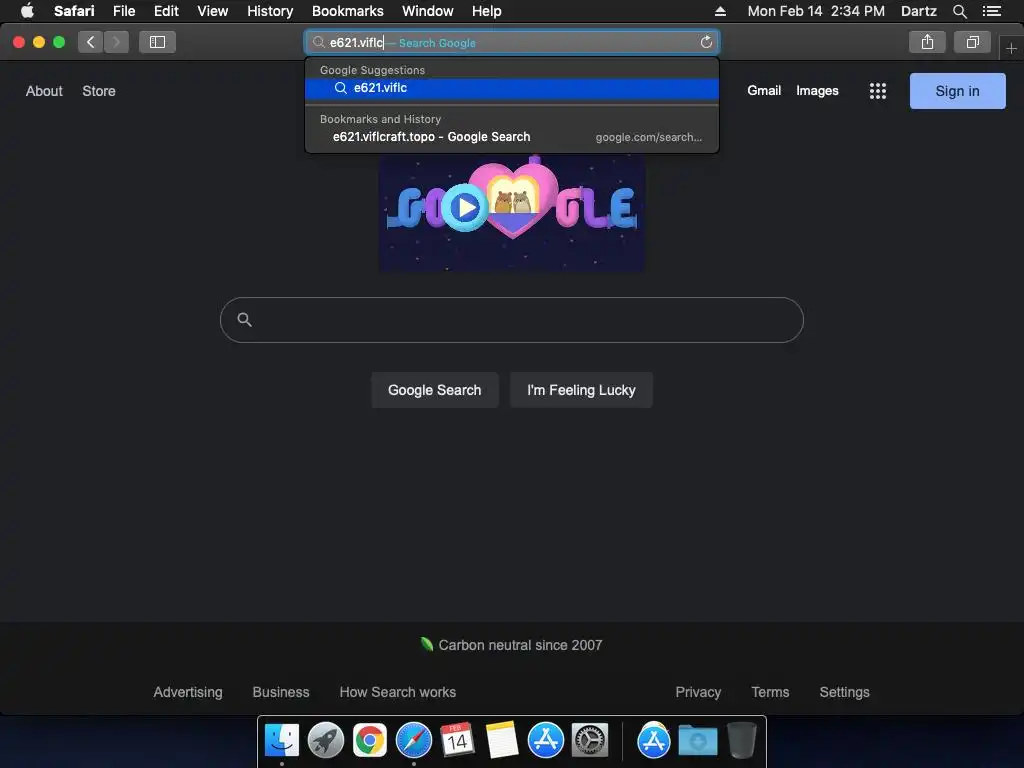Select the e621.viflcraft.topo history entry
Viewport: 1024px width, 768px height.
pyautogui.click(x=512, y=137)
